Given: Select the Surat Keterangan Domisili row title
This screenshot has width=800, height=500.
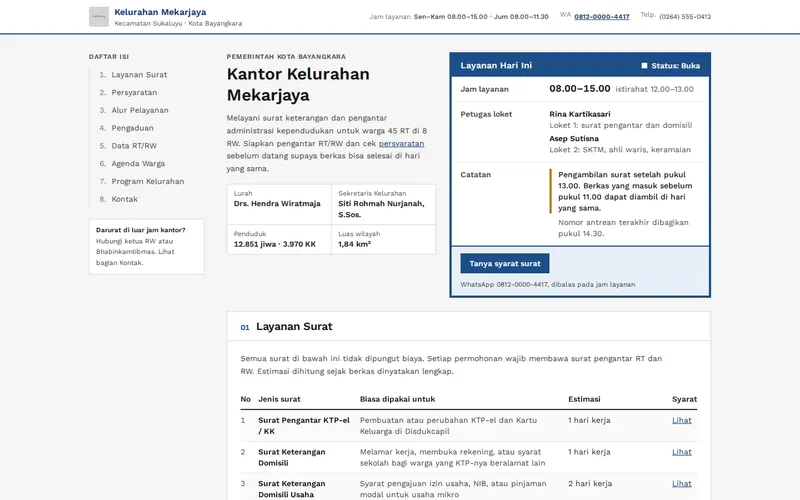Looking at the screenshot, I should tap(291, 457).
